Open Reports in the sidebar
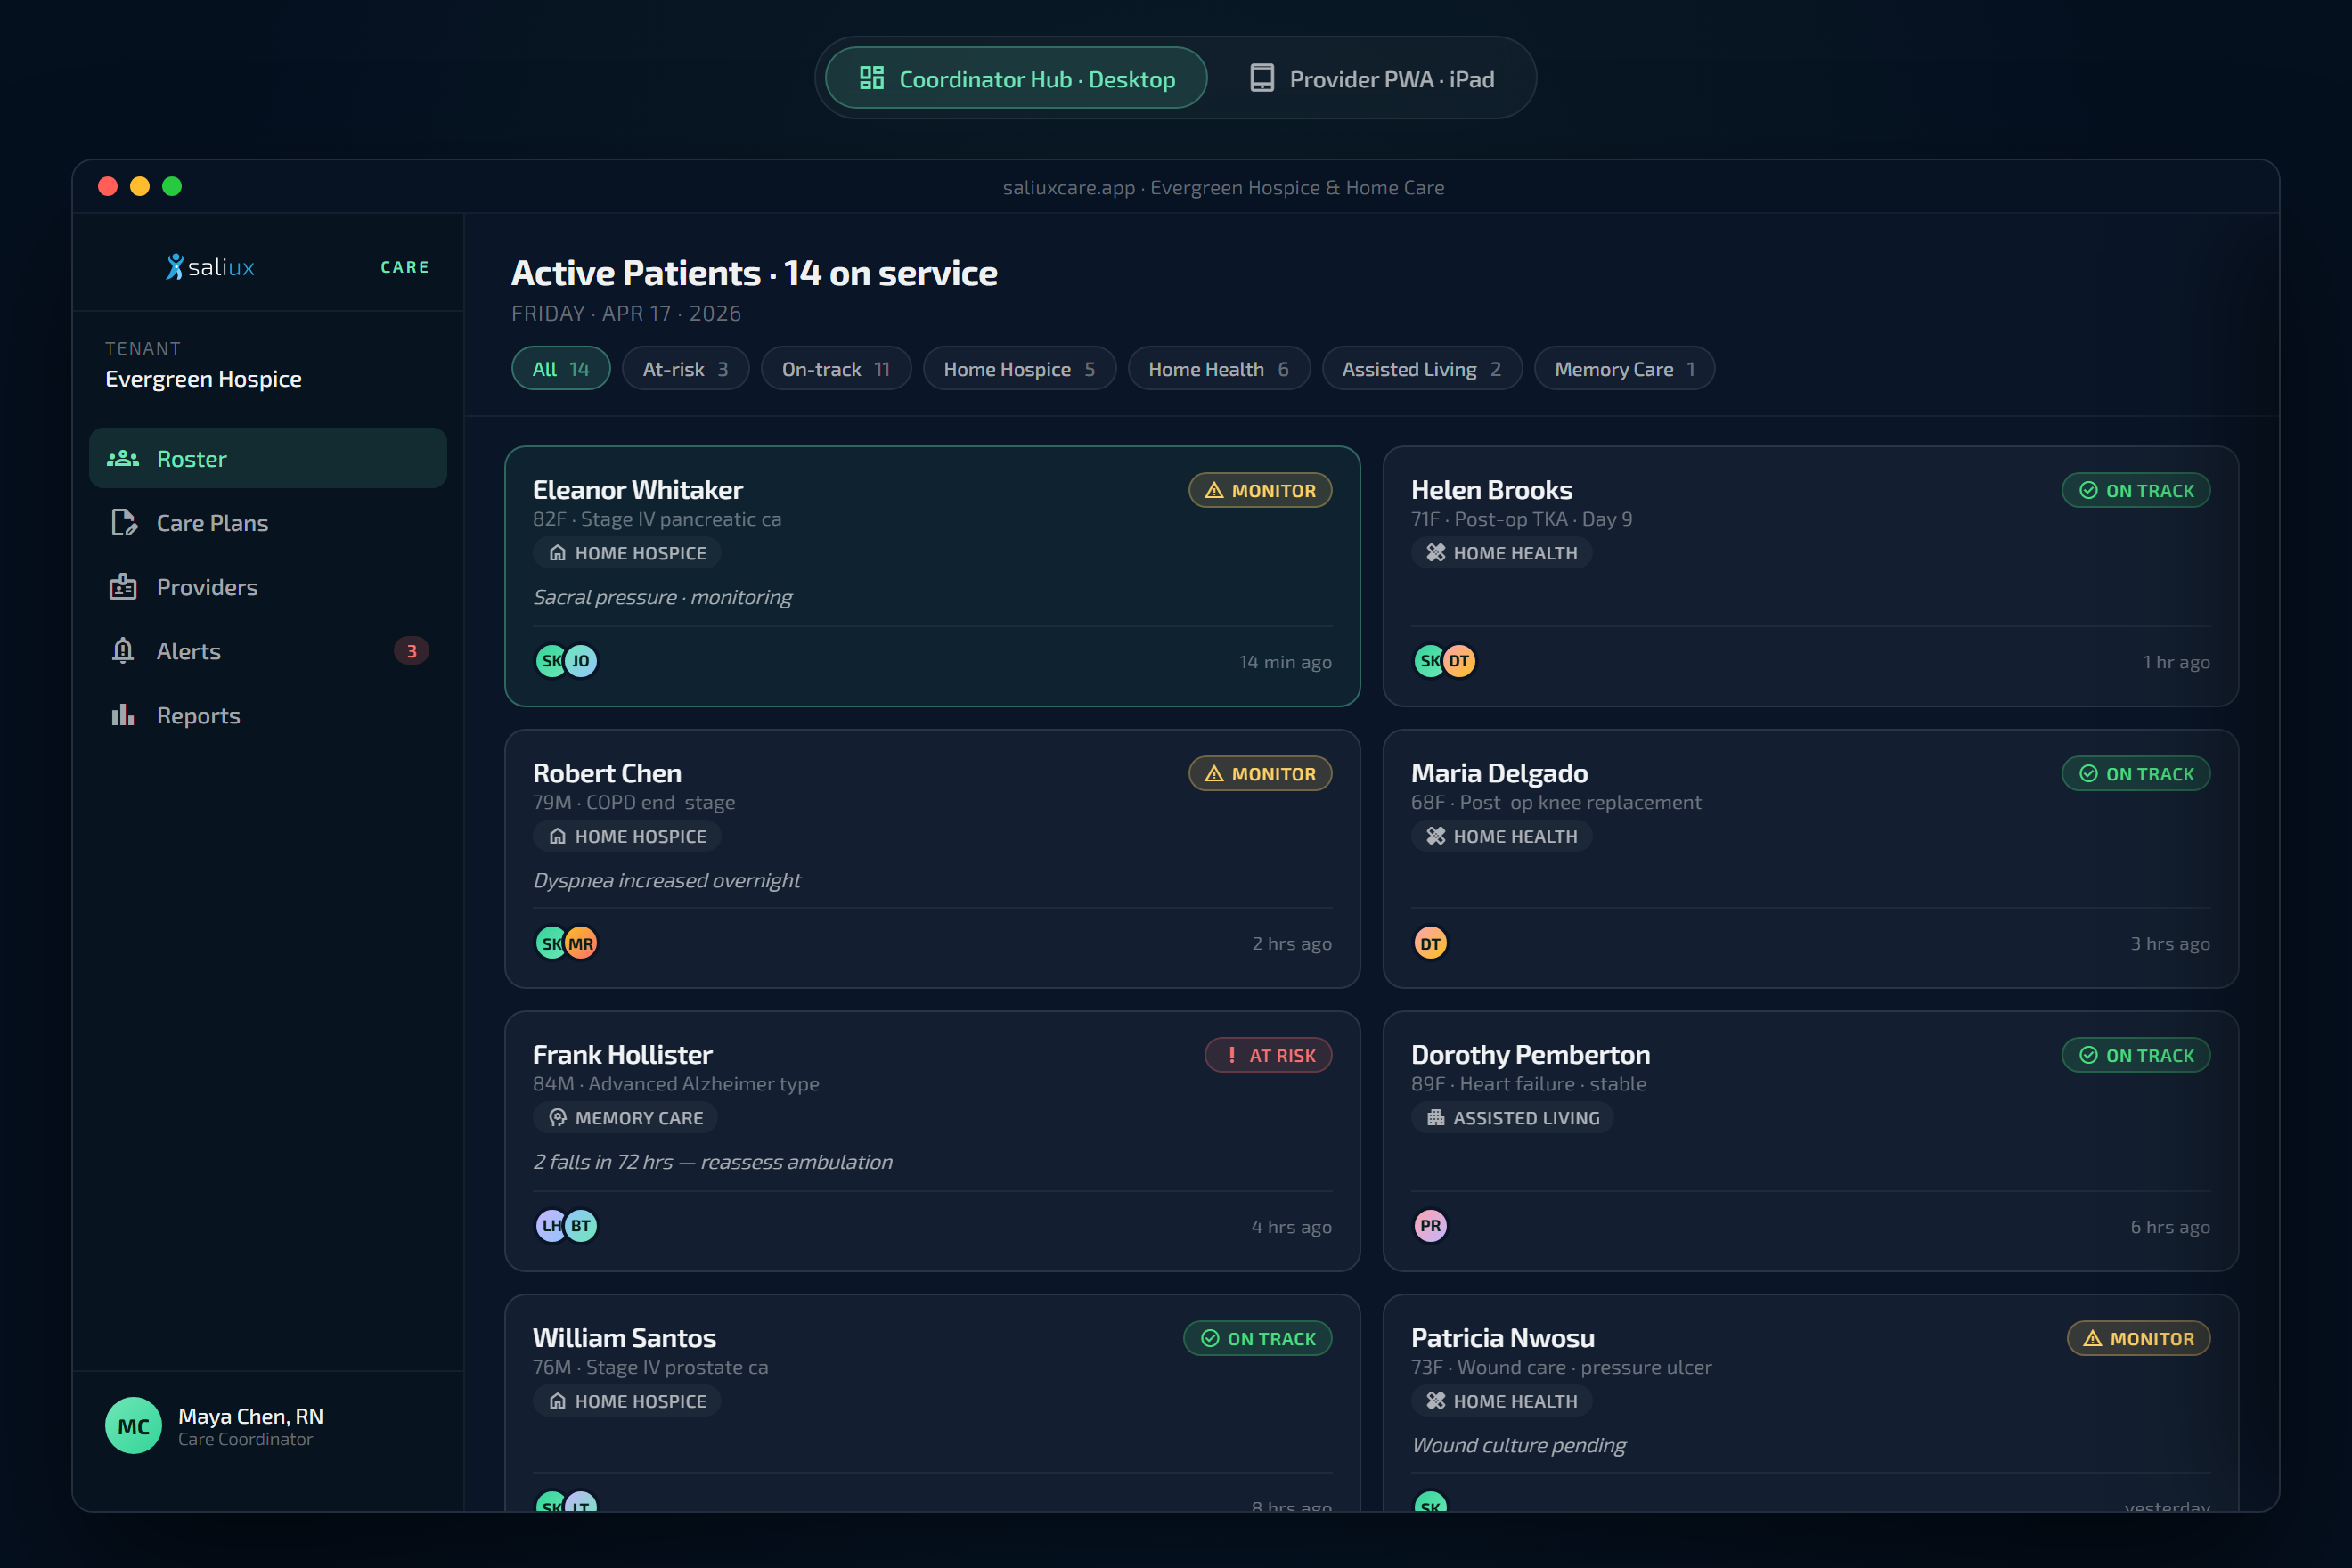The image size is (2352, 1568). [268, 715]
